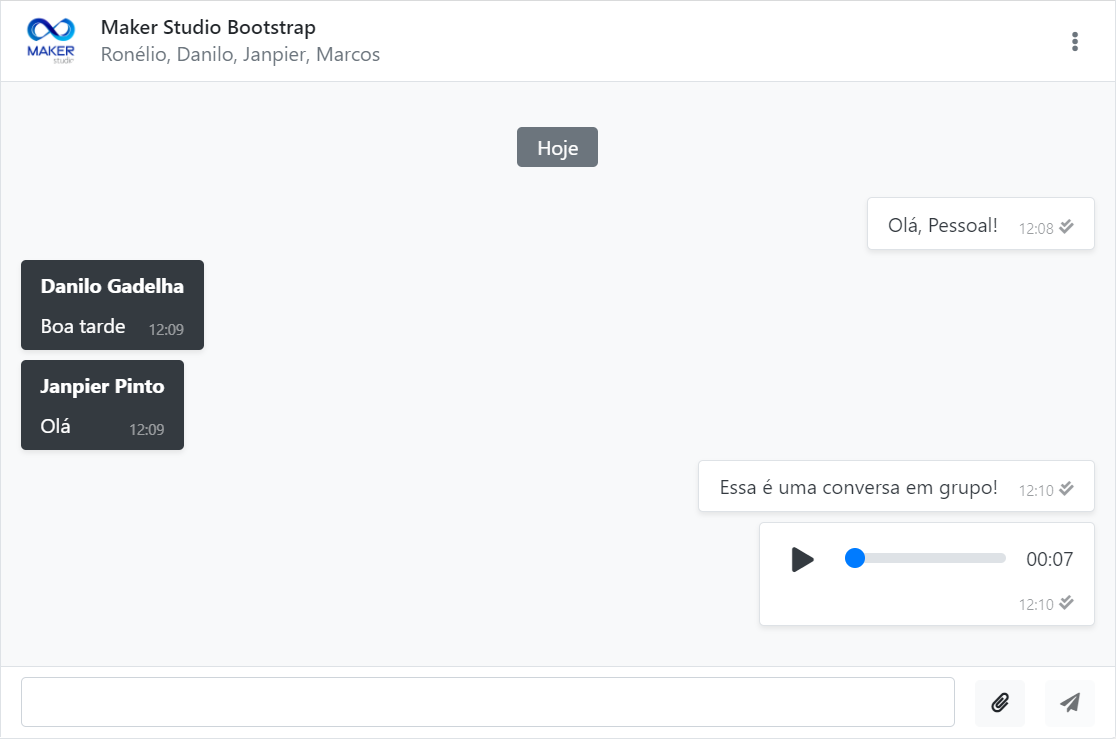Click the paperclip attach file icon

tap(1000, 702)
